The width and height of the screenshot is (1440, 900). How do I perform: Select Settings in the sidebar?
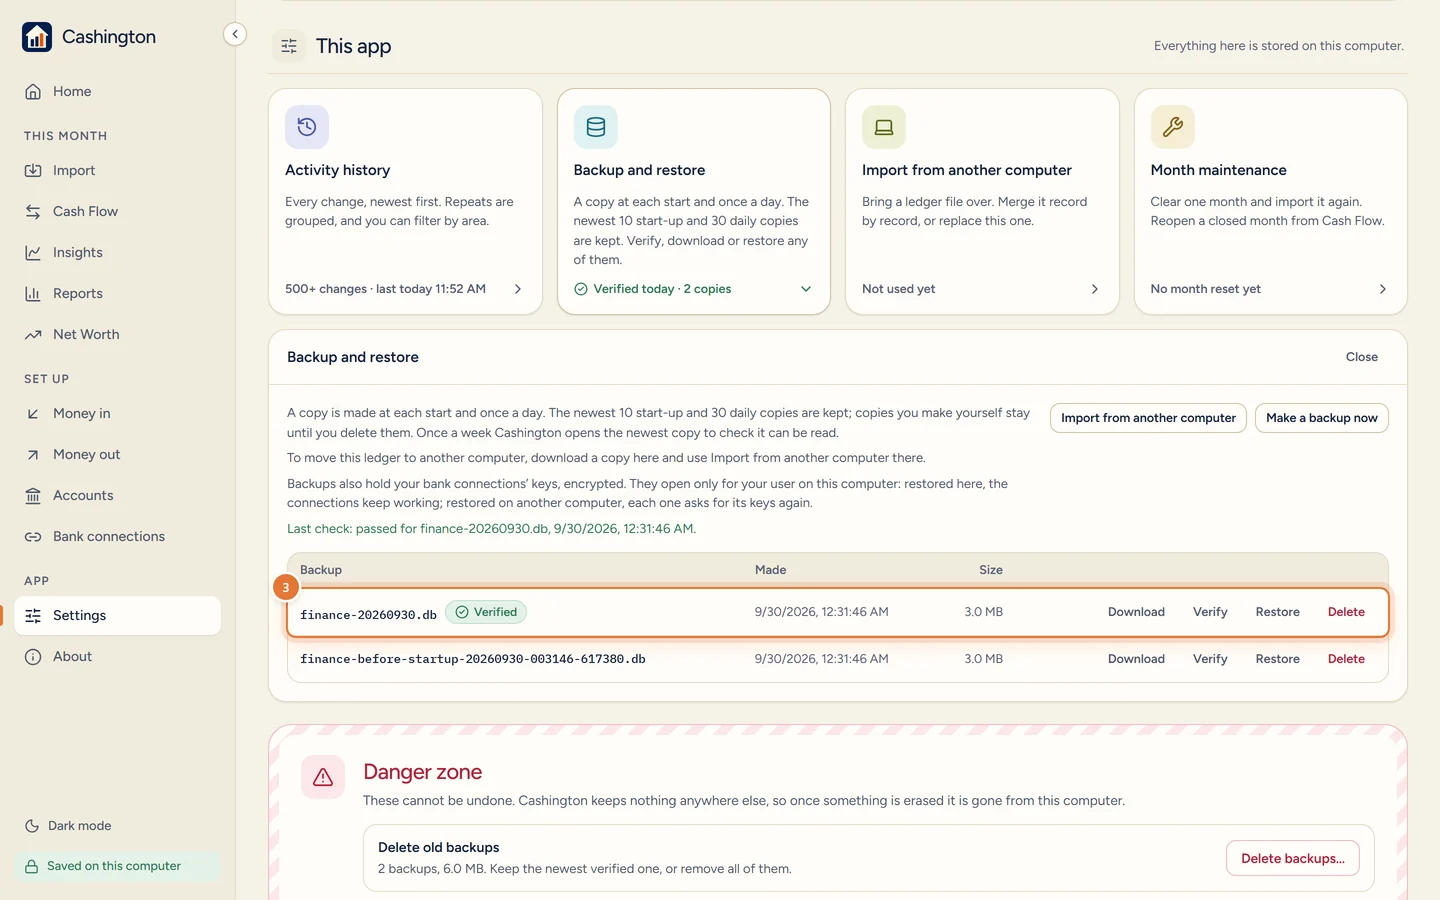(x=118, y=616)
